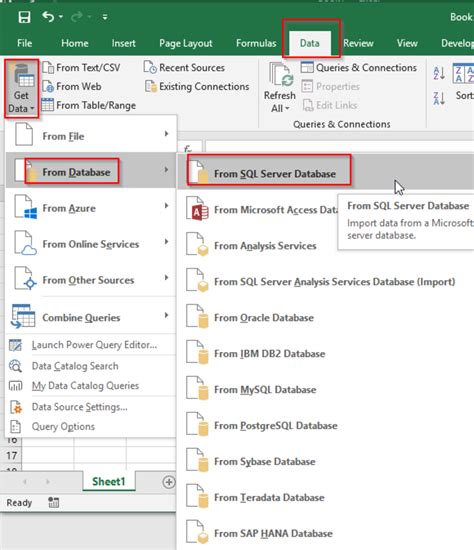Choose From SAP HANA Database
Image resolution: width=474 pixels, height=550 pixels.
click(326, 533)
